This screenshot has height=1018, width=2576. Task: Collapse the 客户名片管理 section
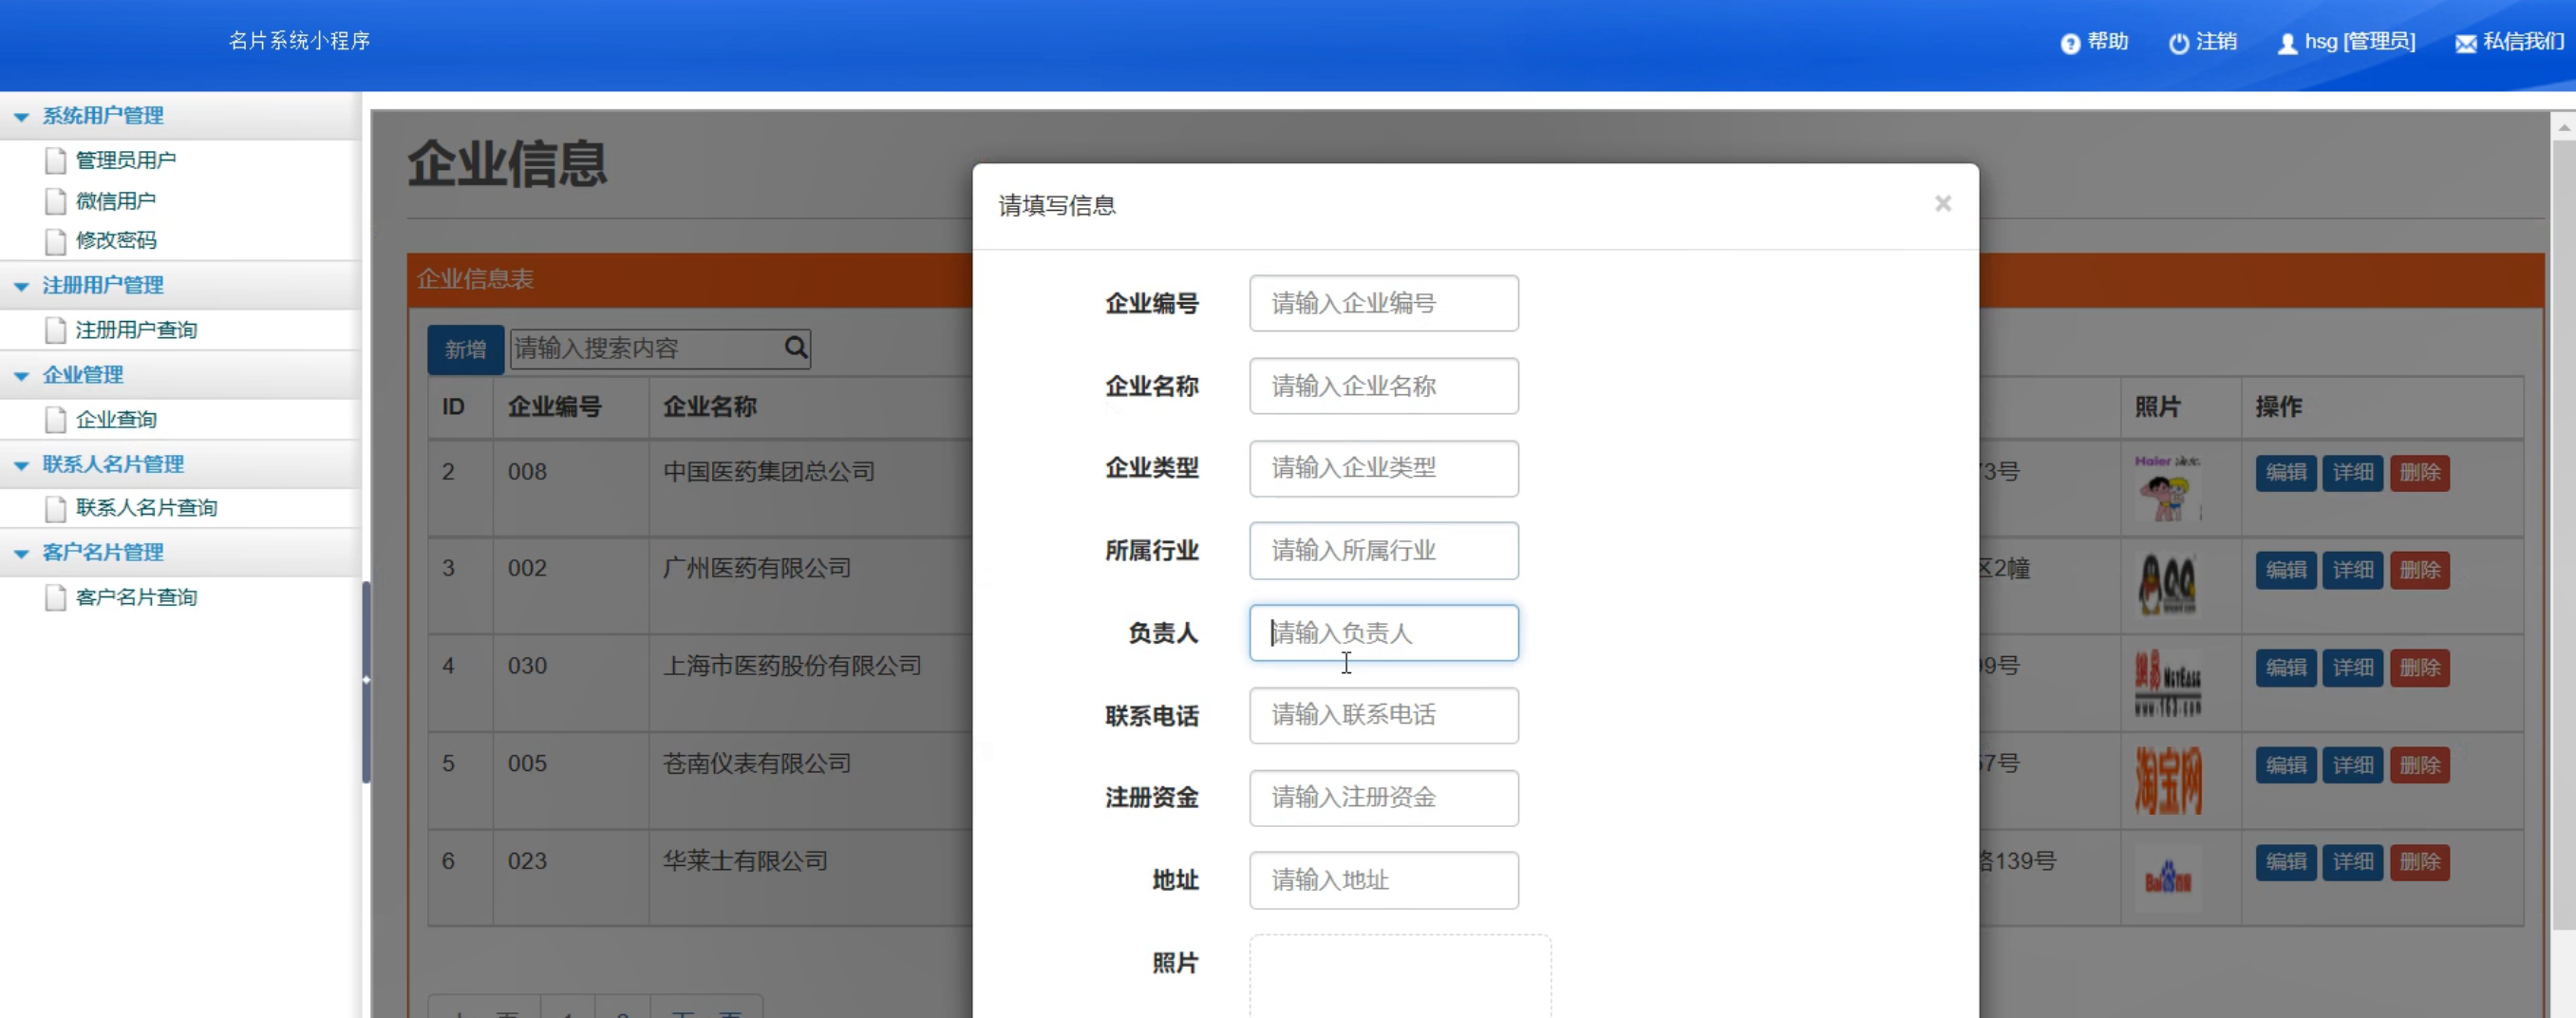coord(21,554)
